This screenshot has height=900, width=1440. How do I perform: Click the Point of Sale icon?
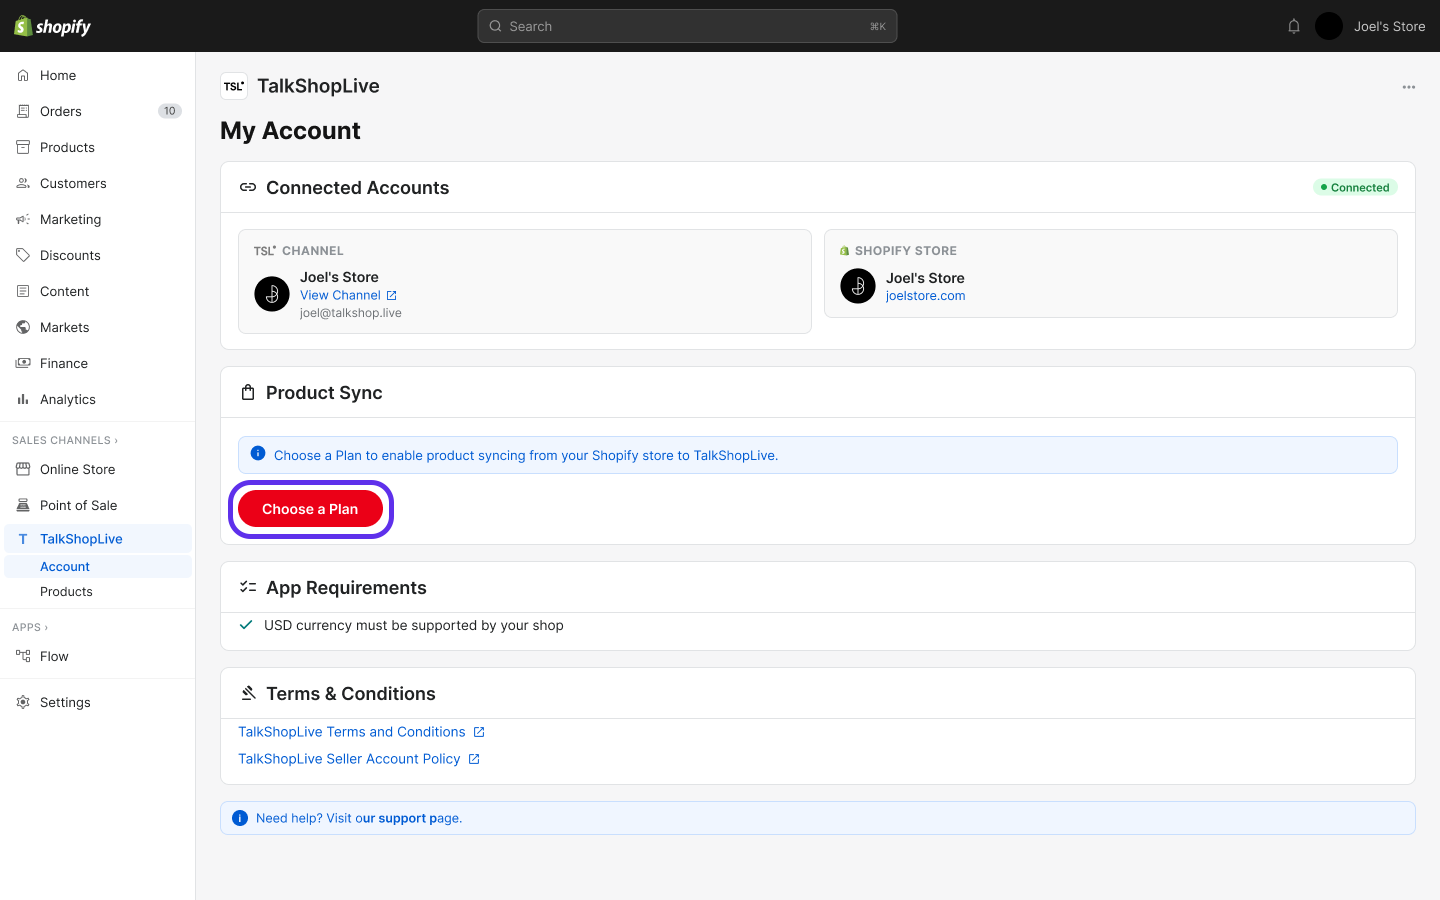[x=23, y=505]
